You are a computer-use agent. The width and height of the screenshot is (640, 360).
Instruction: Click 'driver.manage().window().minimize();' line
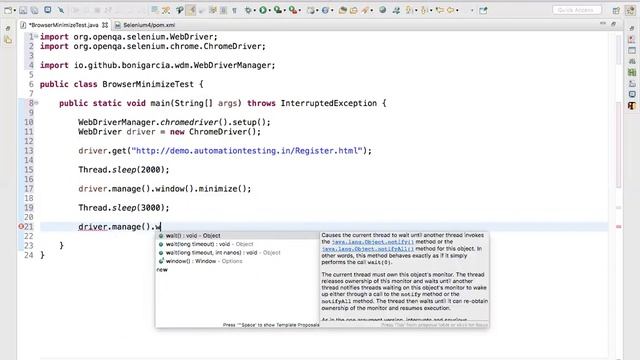pyautogui.click(x=165, y=189)
